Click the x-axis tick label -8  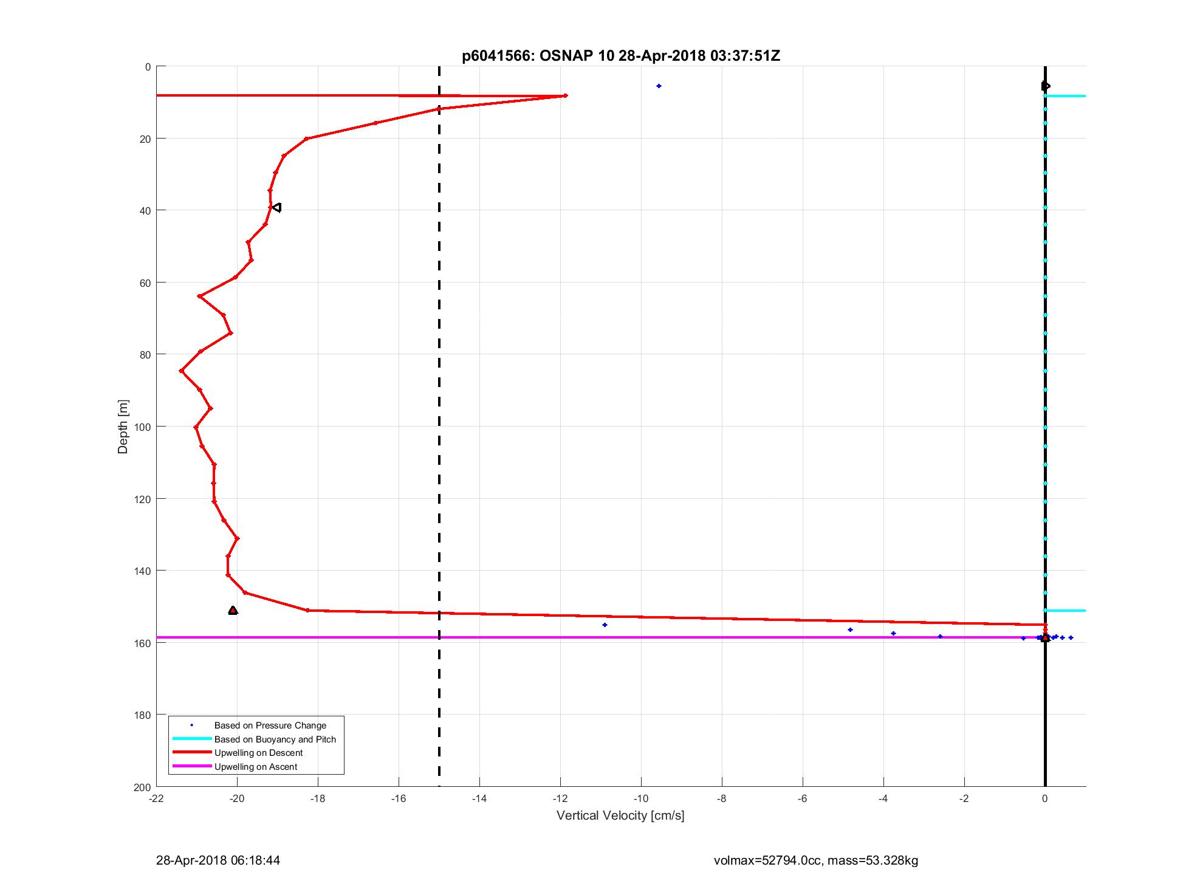(x=722, y=799)
